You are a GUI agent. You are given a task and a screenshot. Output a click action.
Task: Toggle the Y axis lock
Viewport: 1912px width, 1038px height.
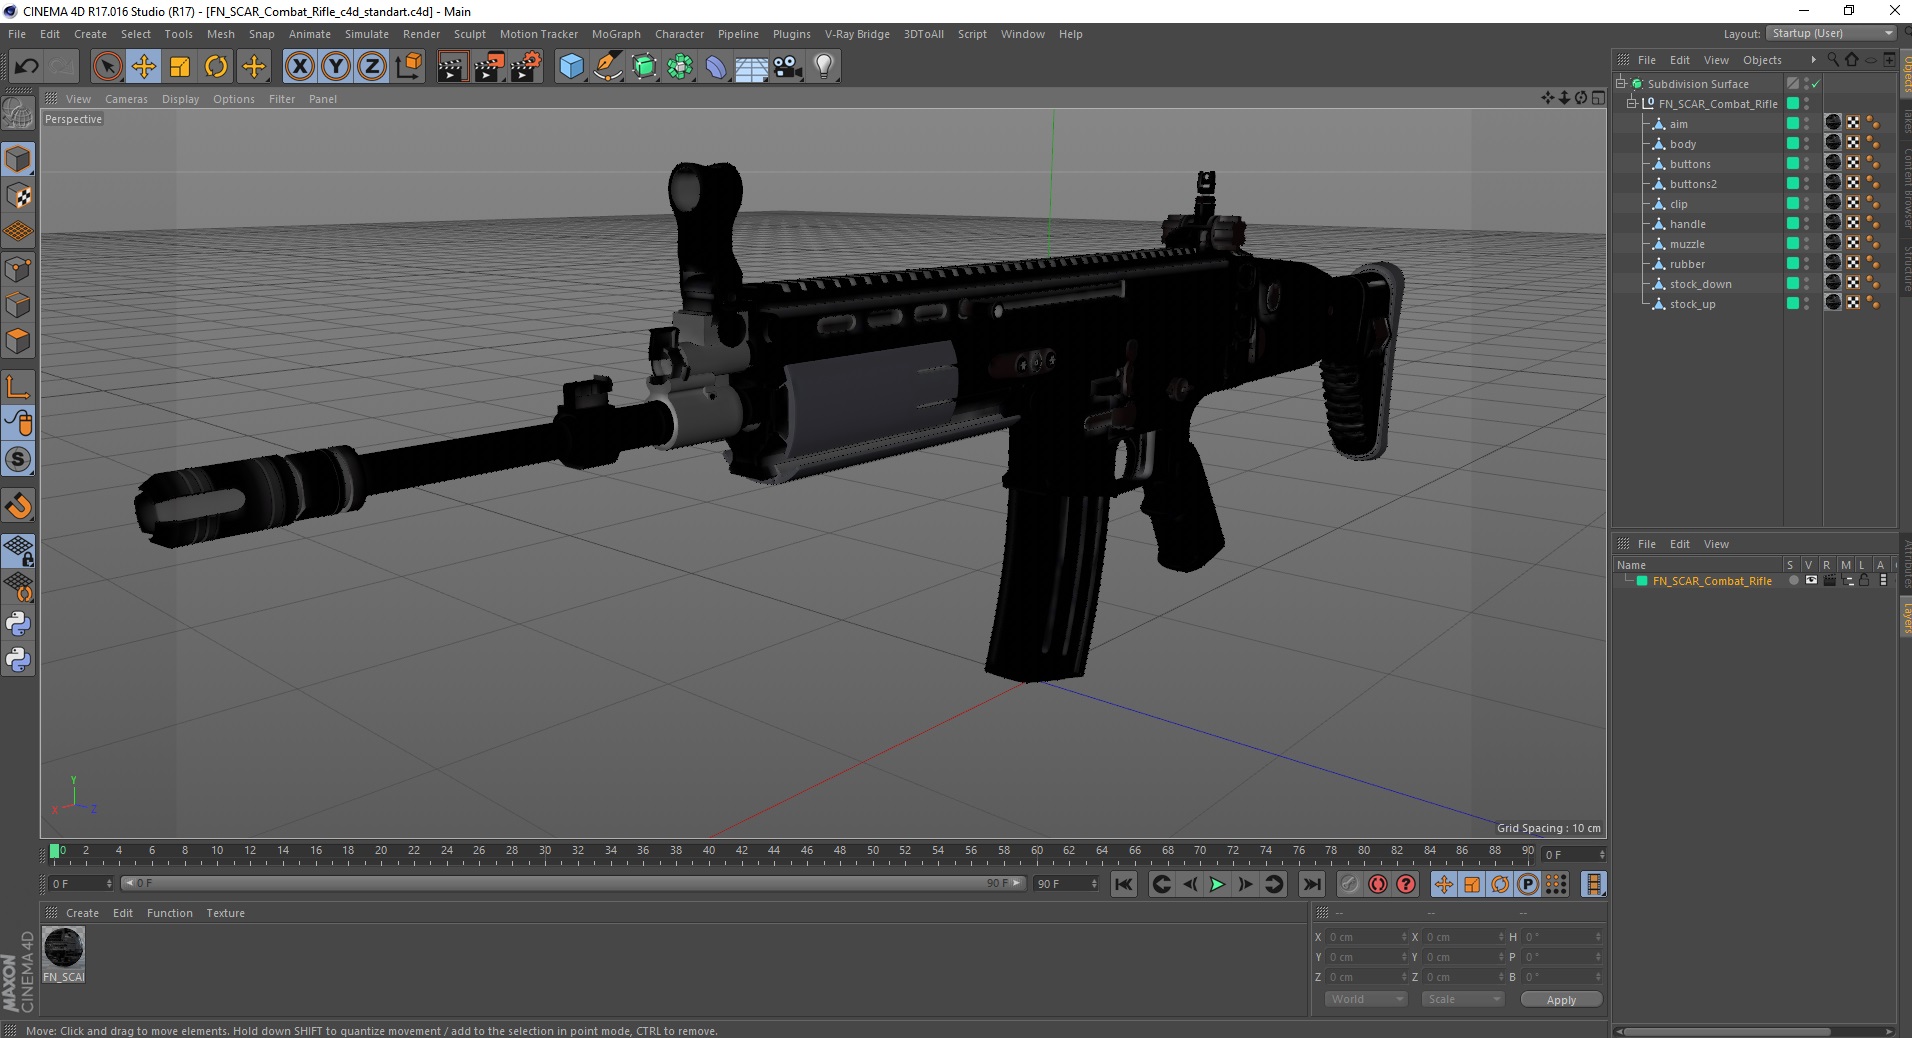(336, 67)
